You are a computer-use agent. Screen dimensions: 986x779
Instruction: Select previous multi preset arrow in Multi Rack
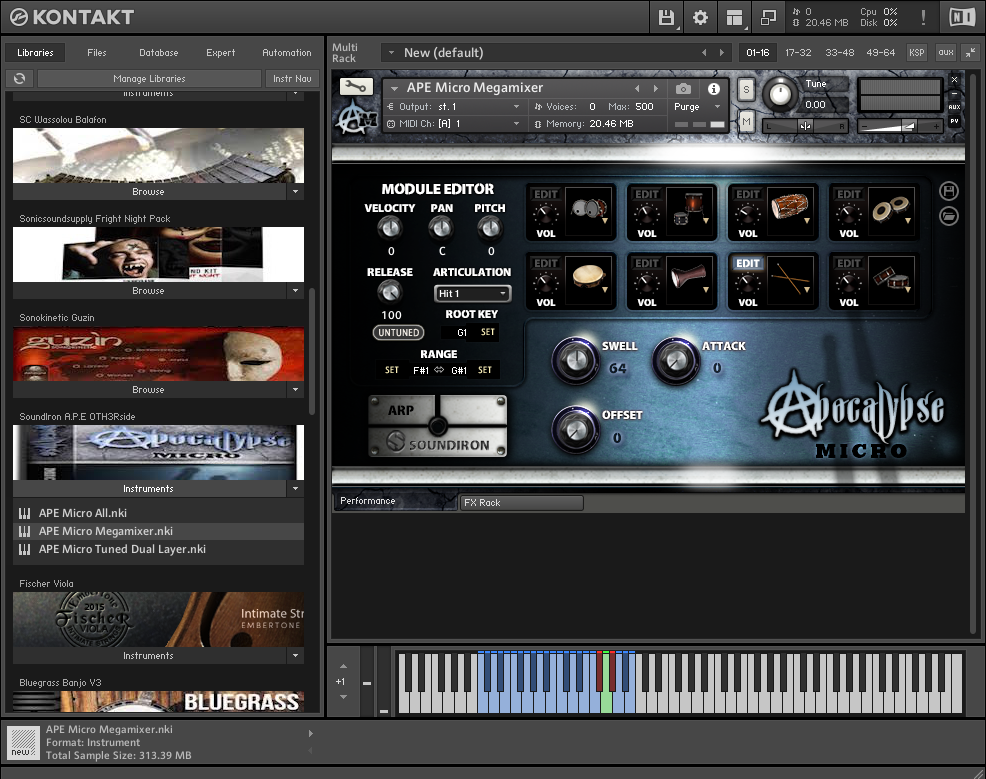(704, 53)
